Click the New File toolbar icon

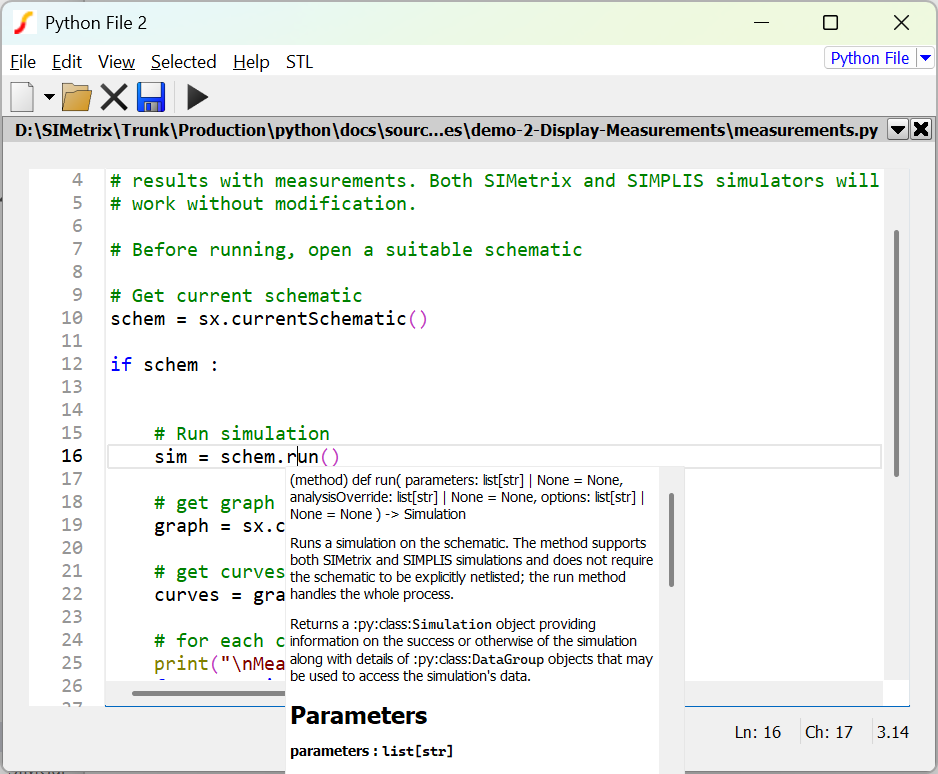pyautogui.click(x=22, y=97)
